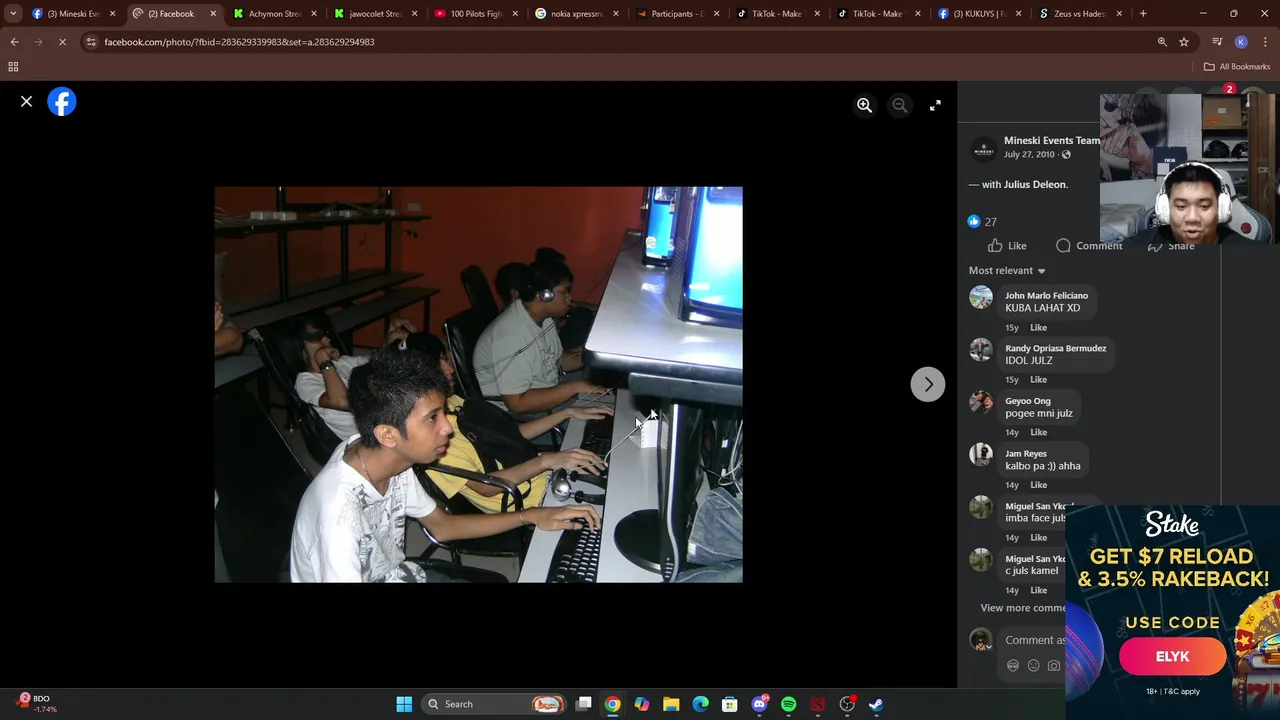
Task: Open the Windows Start menu
Action: click(404, 704)
